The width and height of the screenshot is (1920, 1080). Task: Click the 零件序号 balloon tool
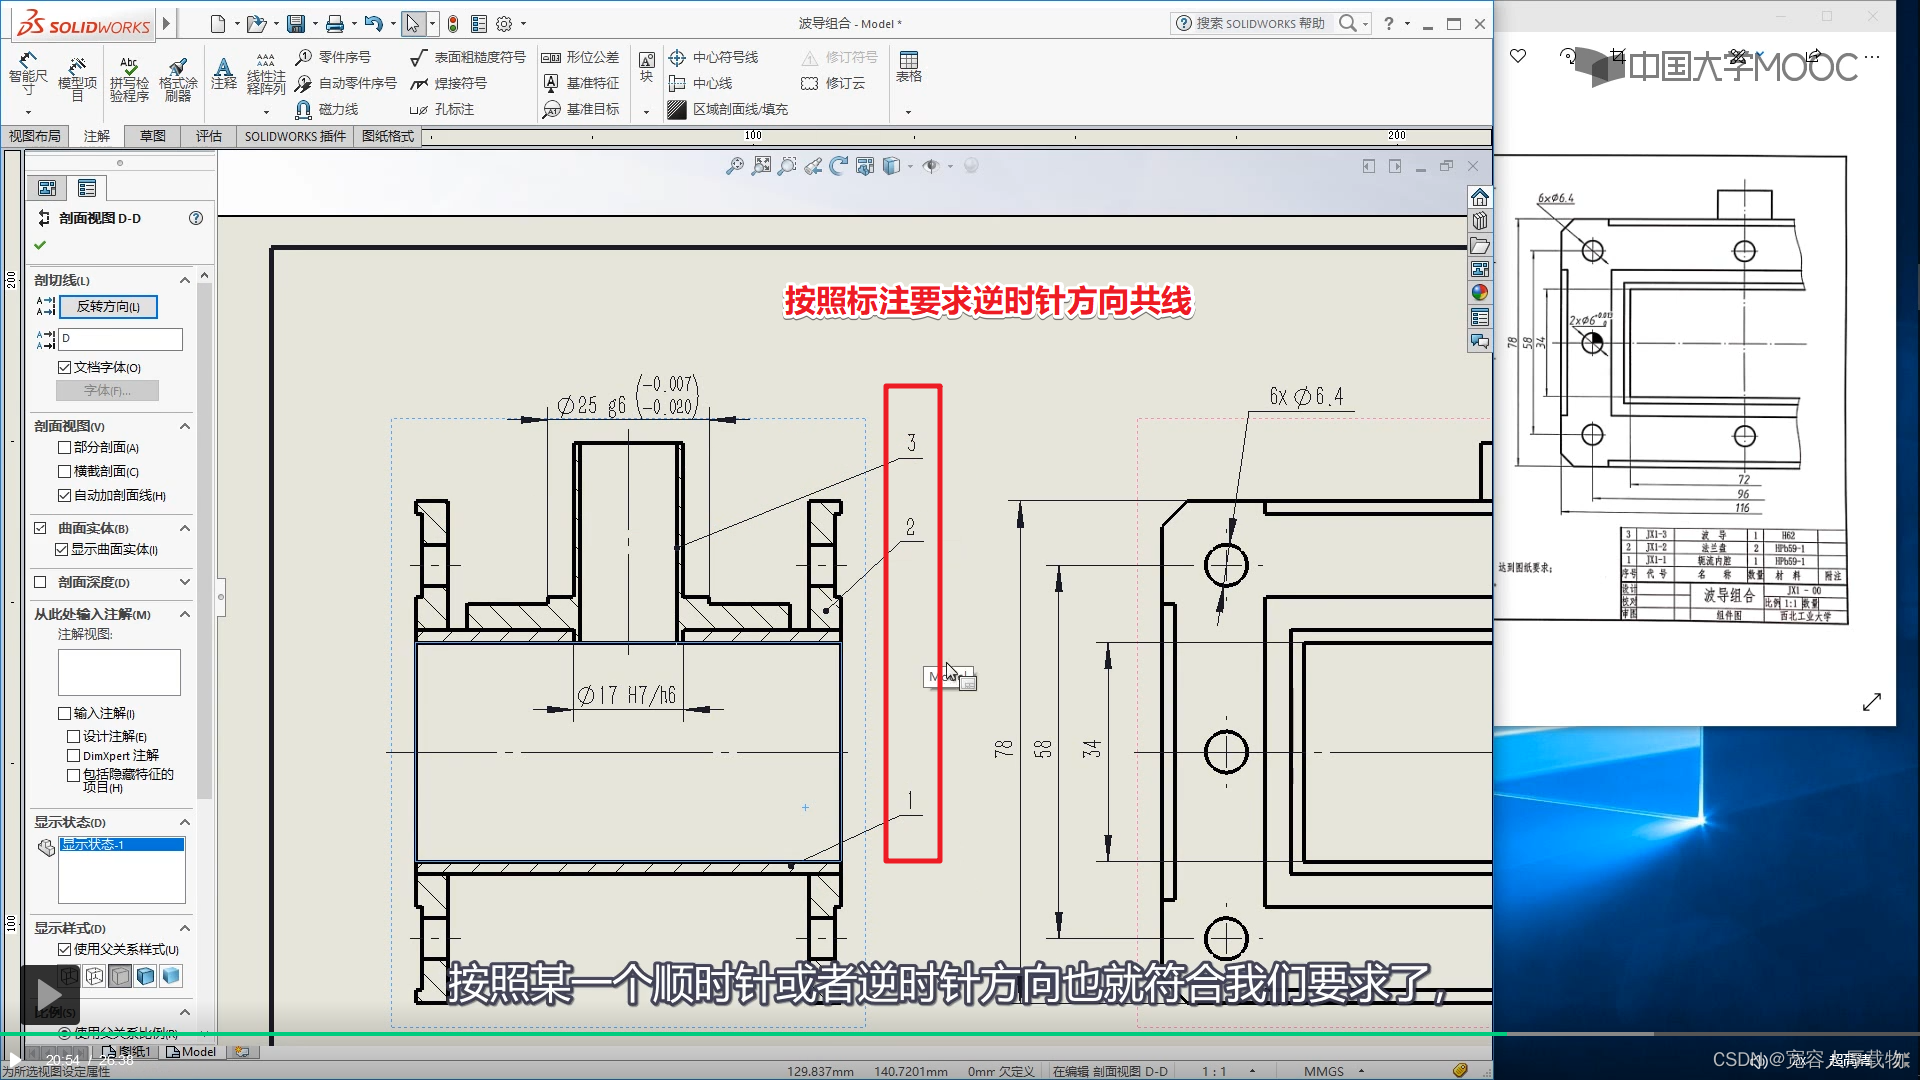pyautogui.click(x=333, y=57)
